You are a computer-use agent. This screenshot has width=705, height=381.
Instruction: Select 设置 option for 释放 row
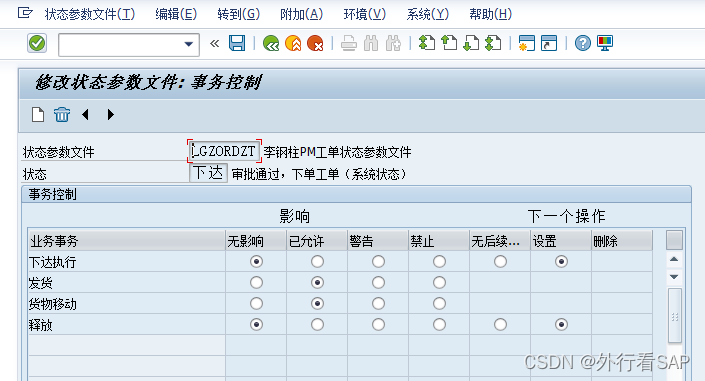pos(561,324)
